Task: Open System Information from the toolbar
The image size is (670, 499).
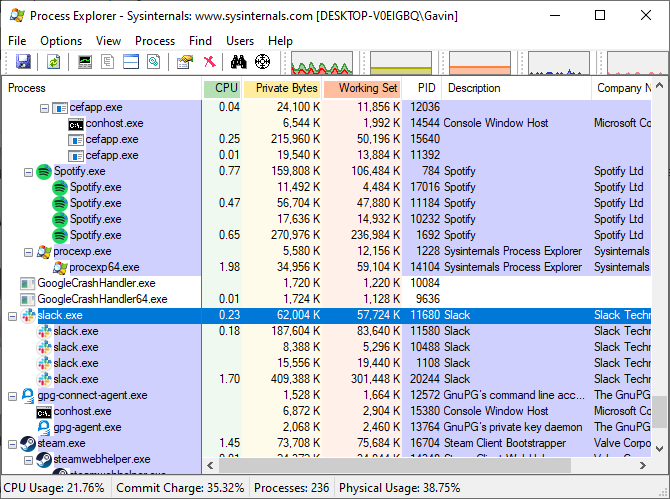Action: coord(85,62)
